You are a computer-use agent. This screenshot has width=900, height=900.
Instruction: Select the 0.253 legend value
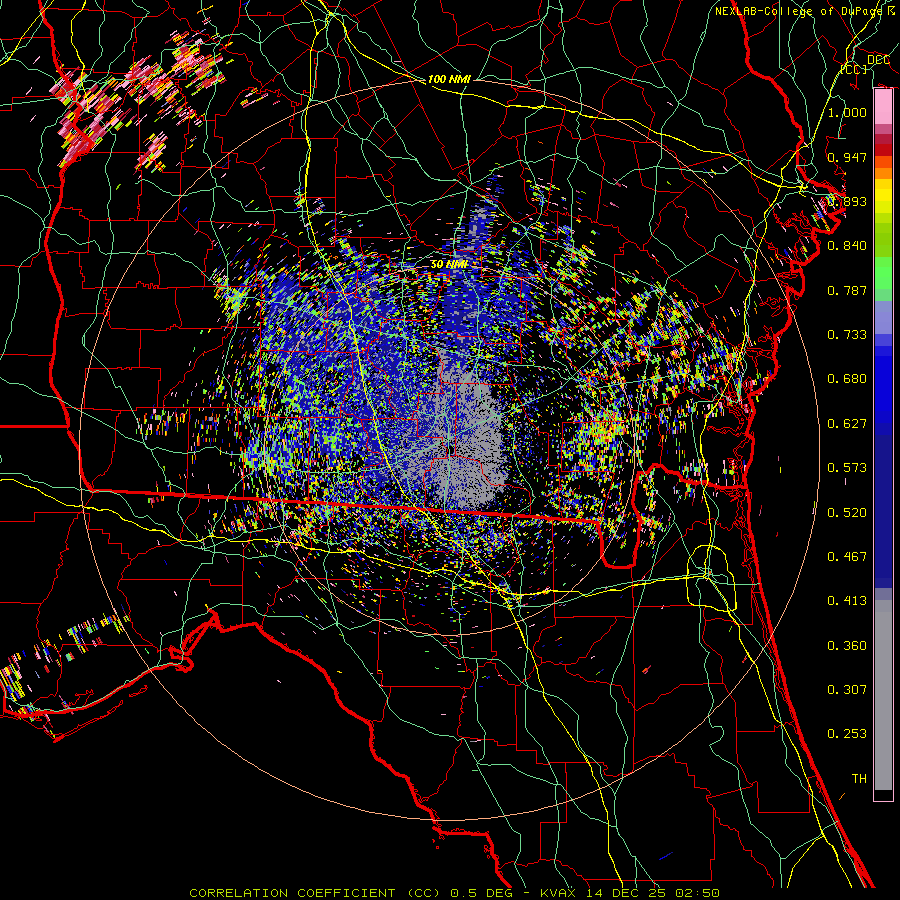(x=847, y=734)
